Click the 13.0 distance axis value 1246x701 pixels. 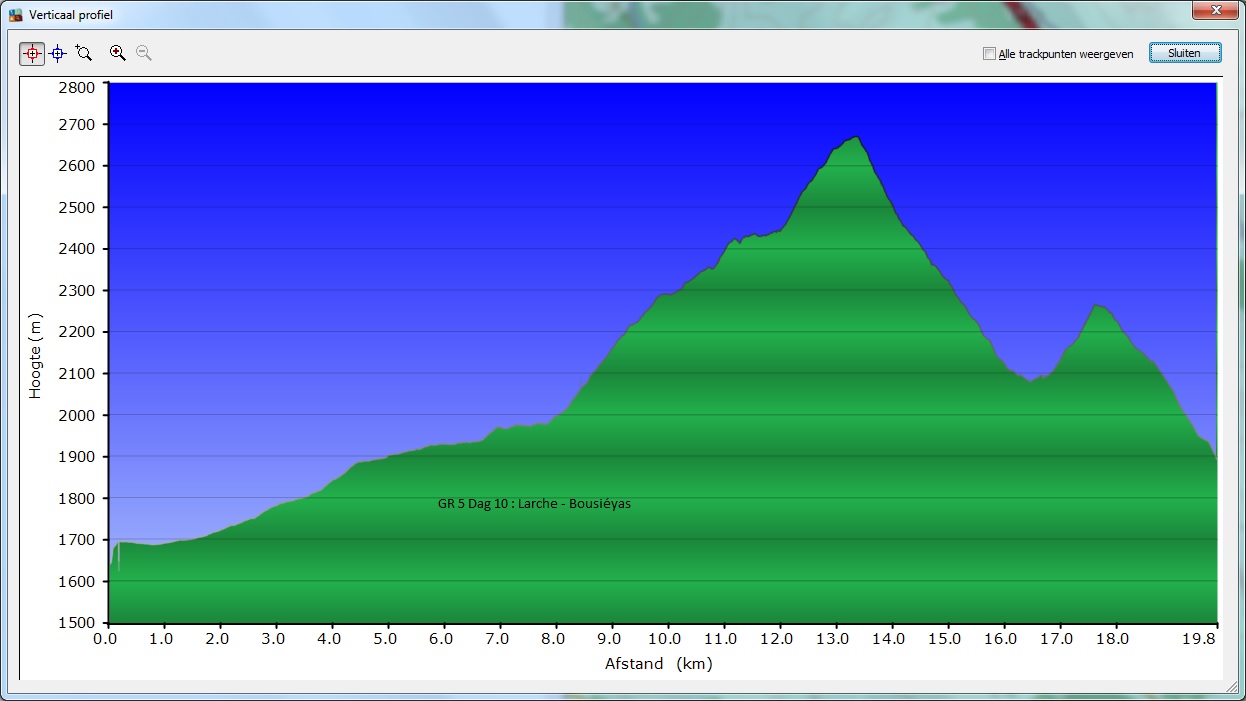(831, 639)
